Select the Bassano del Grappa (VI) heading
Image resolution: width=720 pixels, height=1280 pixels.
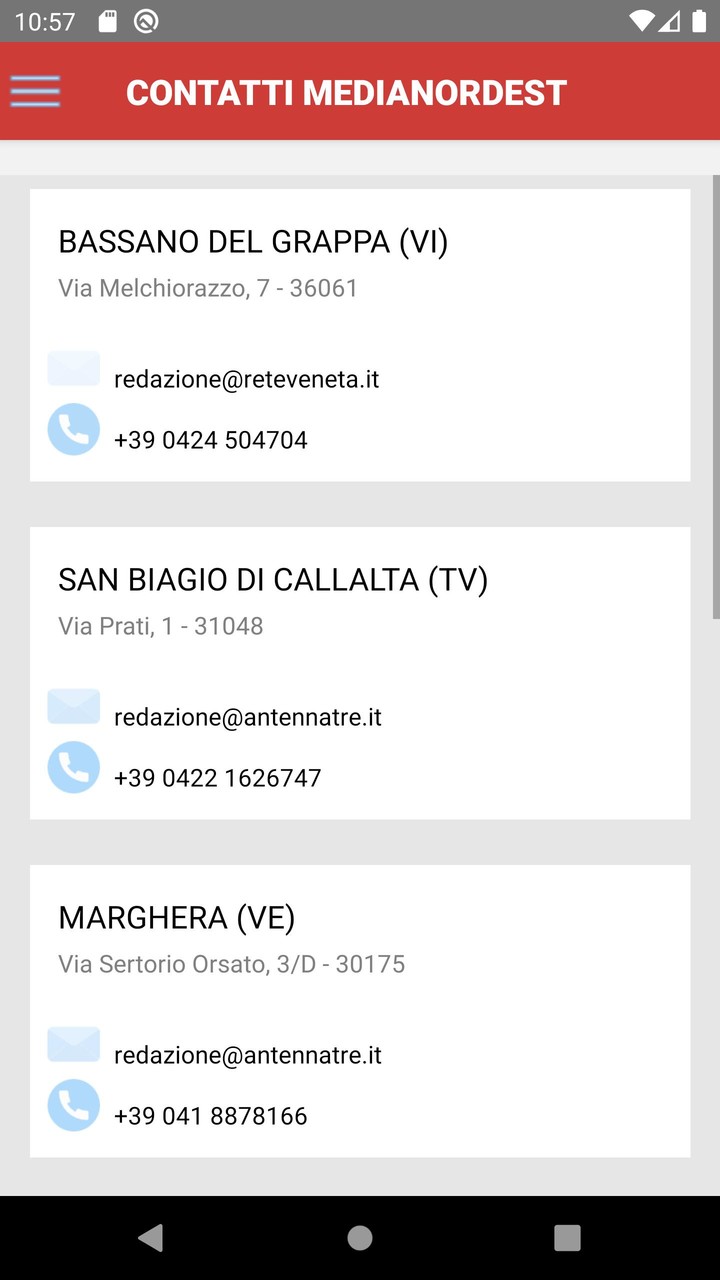pos(253,242)
